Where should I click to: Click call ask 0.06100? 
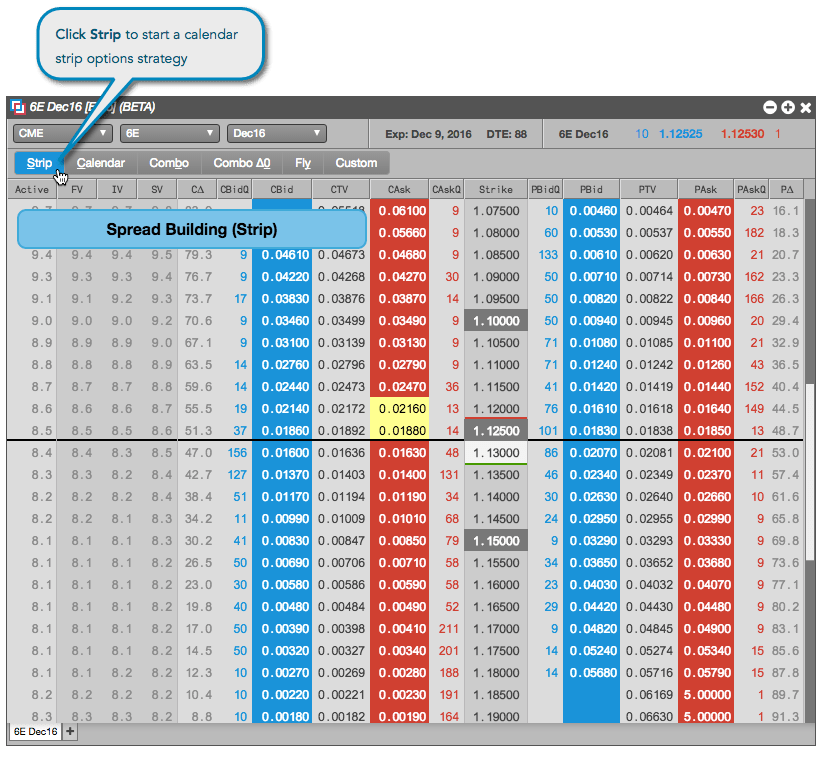pos(400,210)
